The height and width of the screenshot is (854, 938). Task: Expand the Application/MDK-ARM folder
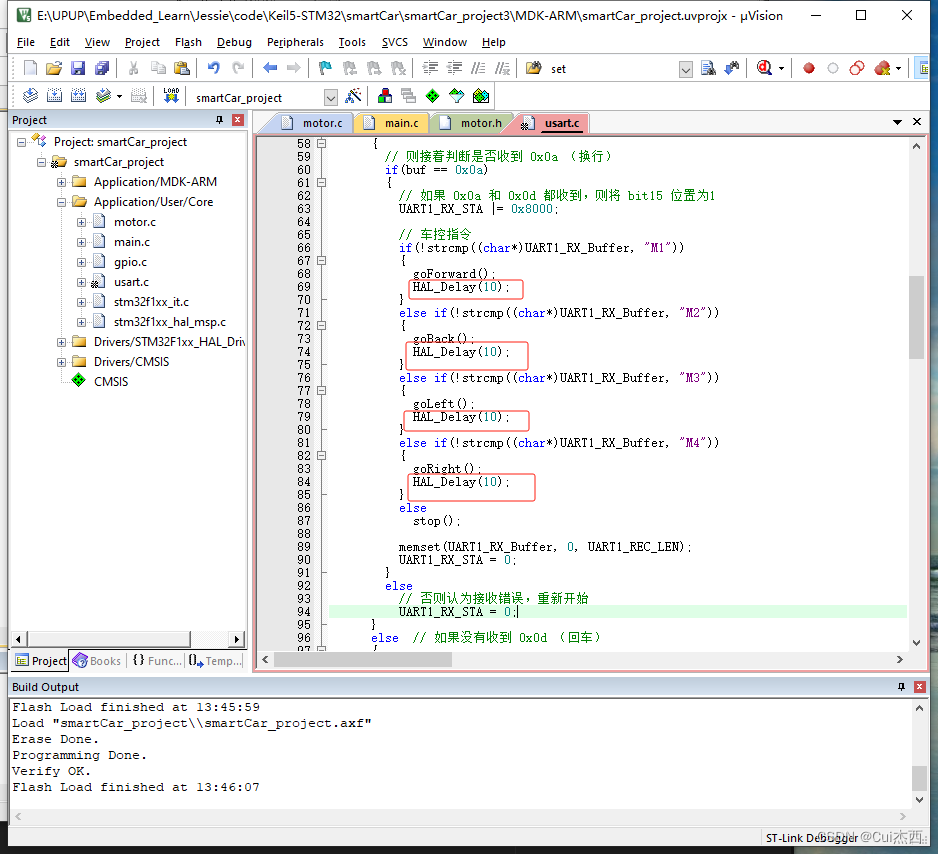tap(61, 182)
